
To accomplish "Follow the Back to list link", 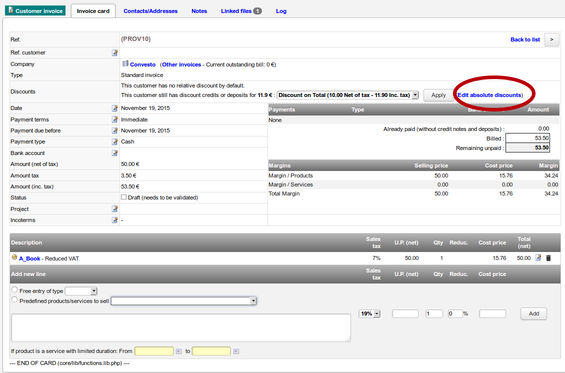I will (x=525, y=40).
